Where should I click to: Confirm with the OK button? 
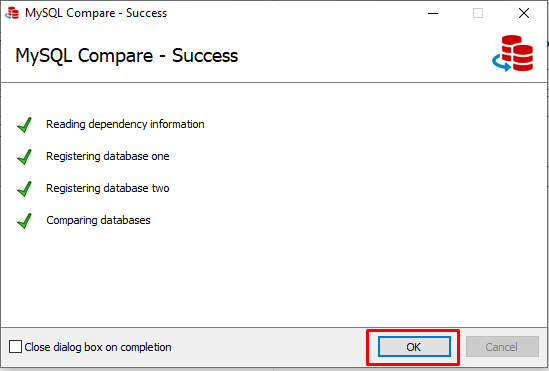coord(414,347)
